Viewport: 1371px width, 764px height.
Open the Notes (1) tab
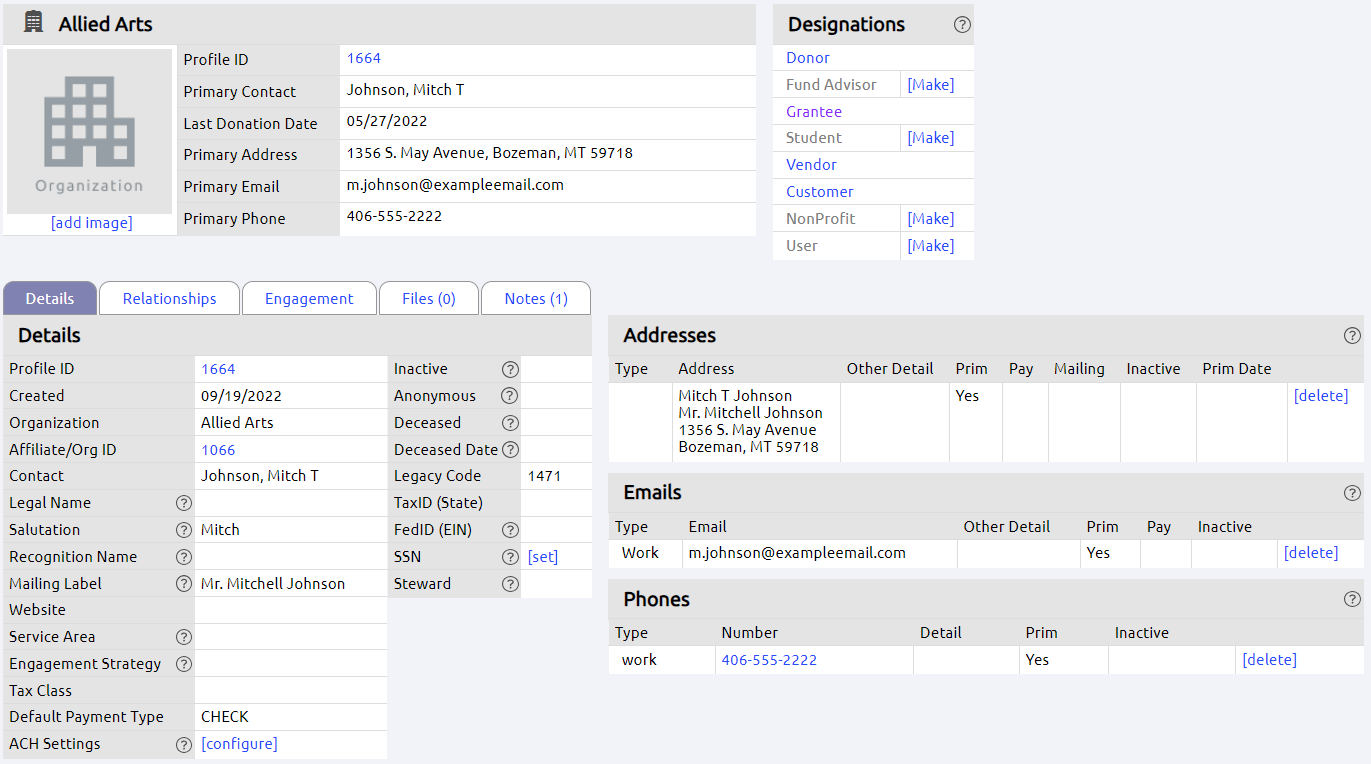[535, 297]
